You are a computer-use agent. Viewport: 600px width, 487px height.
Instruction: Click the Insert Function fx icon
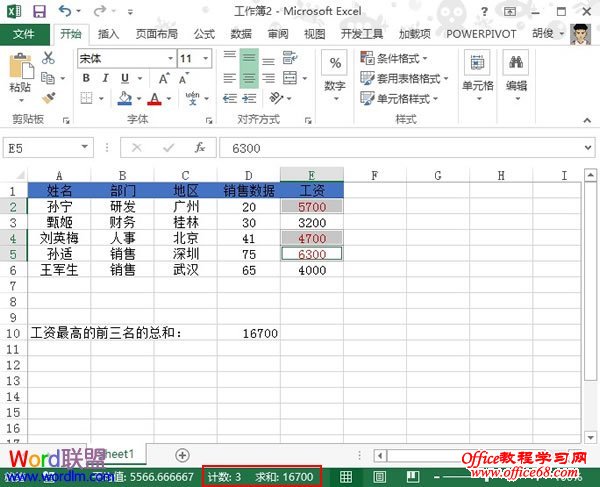pos(200,147)
